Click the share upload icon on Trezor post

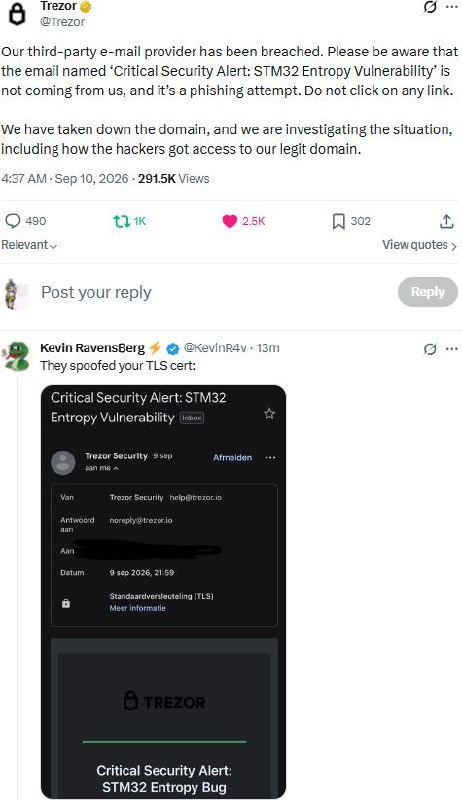click(x=446, y=221)
